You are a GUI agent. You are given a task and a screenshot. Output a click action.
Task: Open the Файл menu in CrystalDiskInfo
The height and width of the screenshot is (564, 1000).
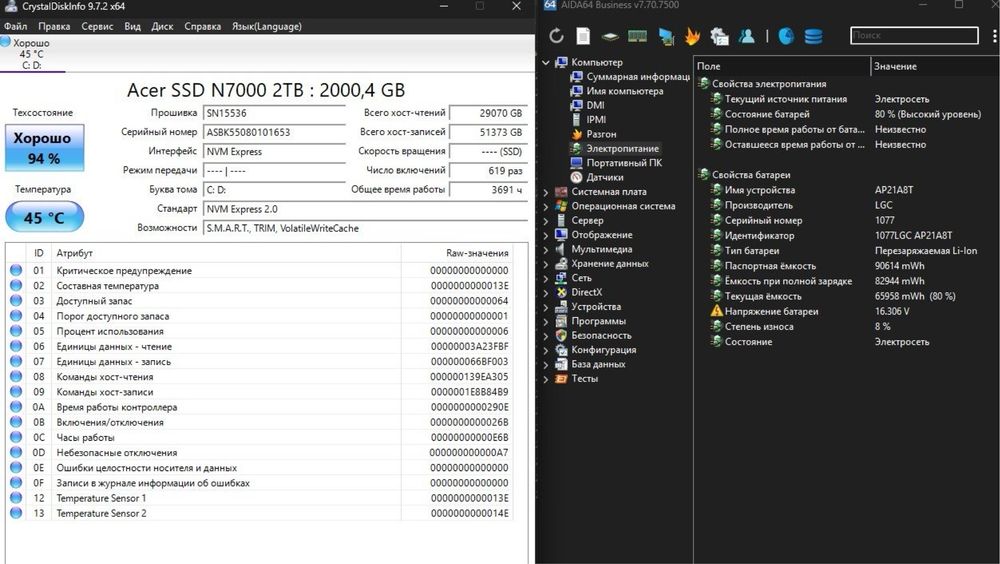click(15, 26)
